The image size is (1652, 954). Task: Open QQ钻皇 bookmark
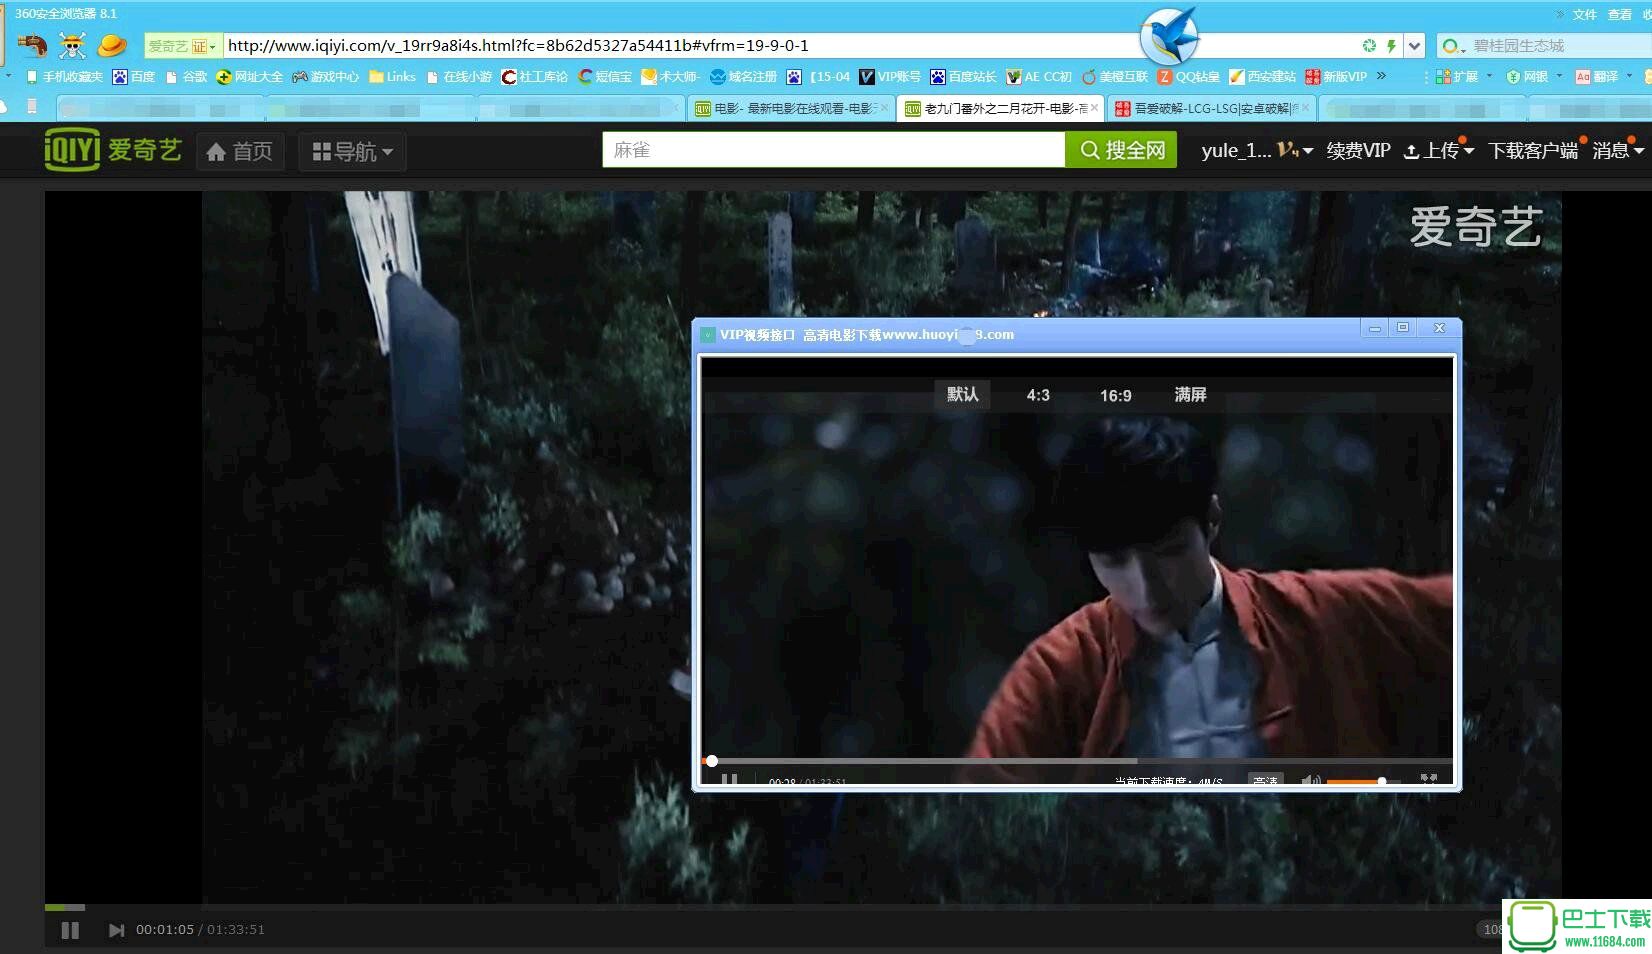(x=1189, y=77)
